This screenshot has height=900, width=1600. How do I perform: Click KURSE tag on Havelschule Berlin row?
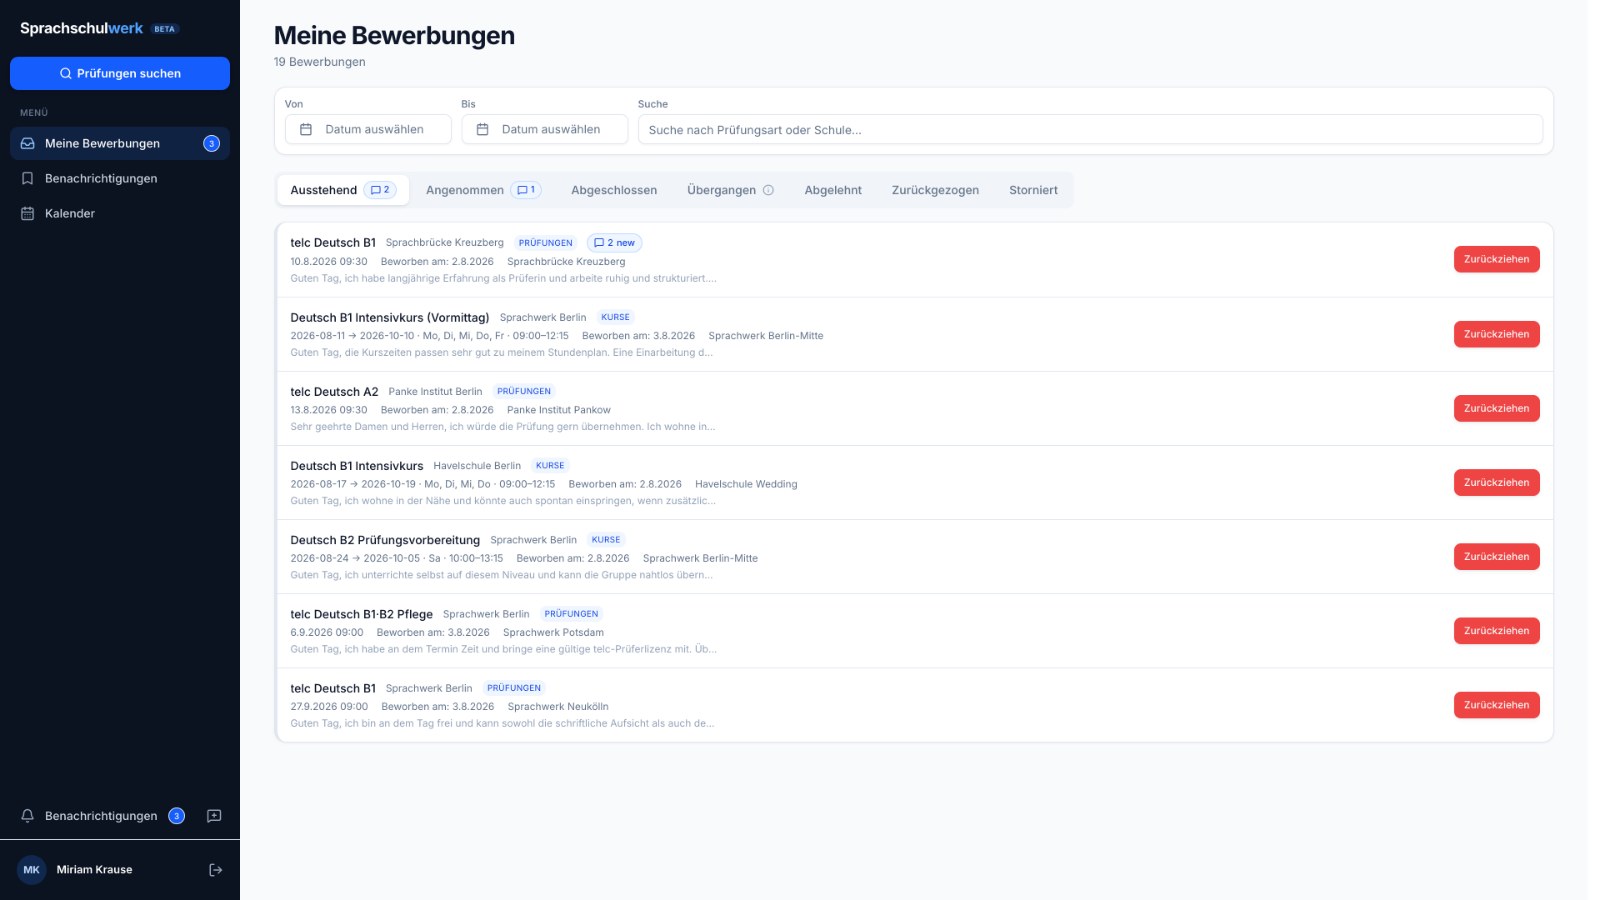pos(550,465)
